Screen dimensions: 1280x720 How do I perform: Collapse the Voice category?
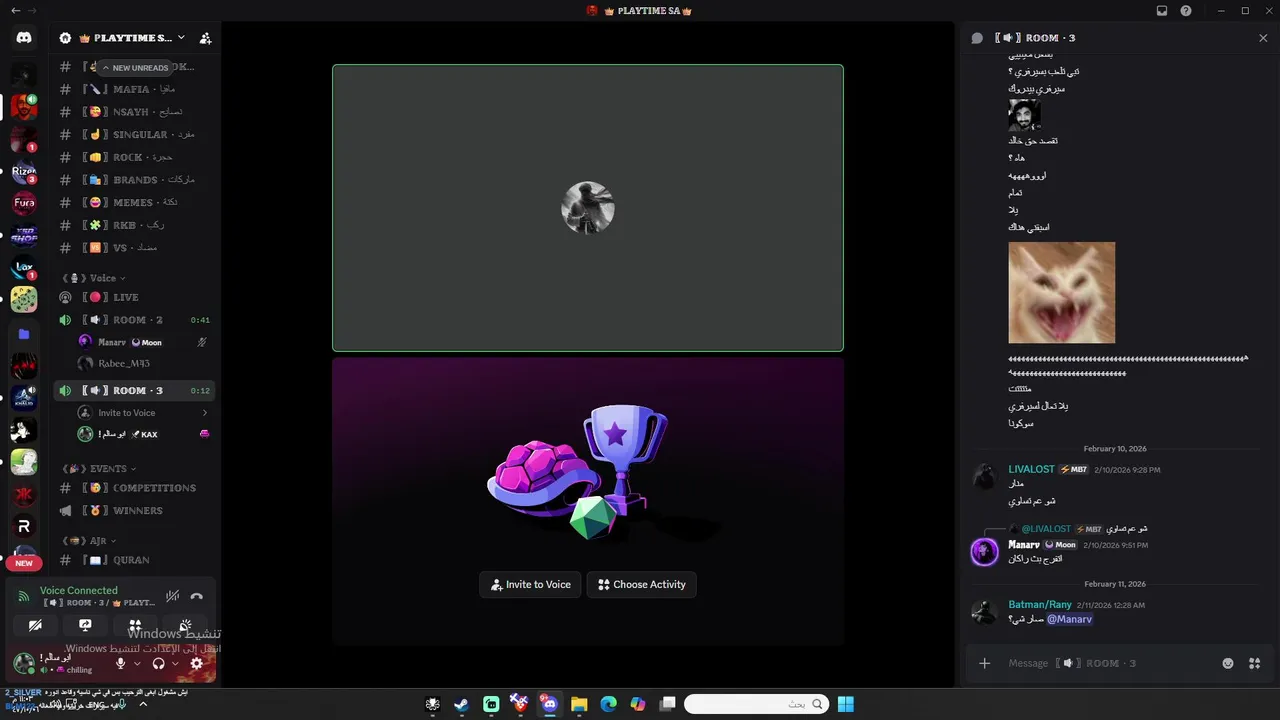[x=95, y=278]
